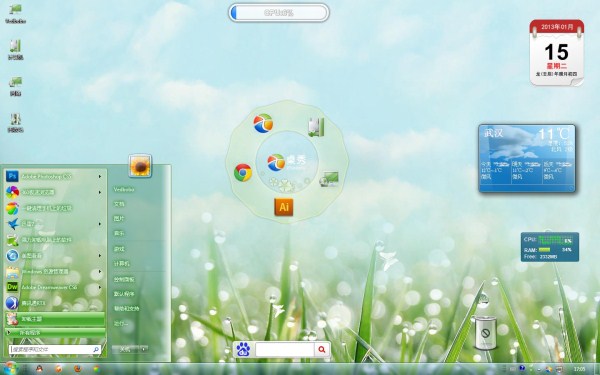Open the fourth desktop icon on the left
The width and height of the screenshot is (600, 375).
tap(15, 122)
